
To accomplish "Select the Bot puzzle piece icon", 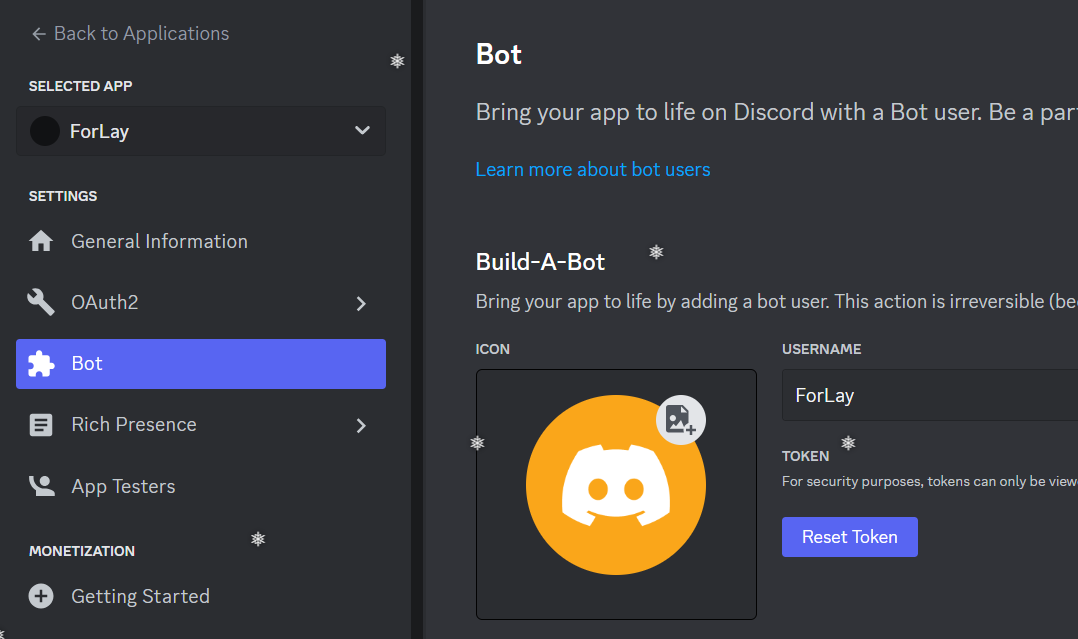I will (x=41, y=364).
